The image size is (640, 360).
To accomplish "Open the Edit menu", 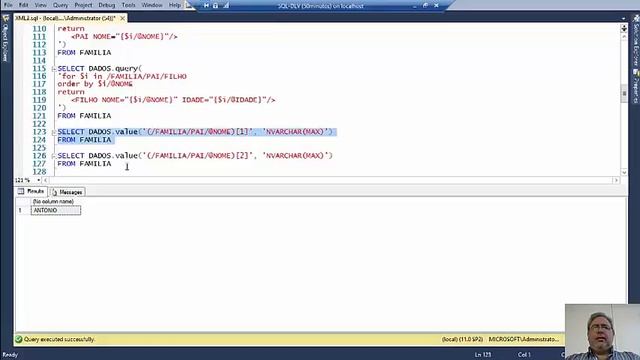I will [24, 5].
